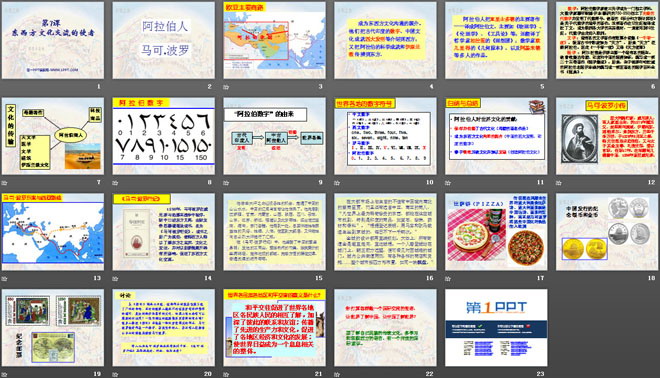Choose slide 12 with Marco Polo portrait

607,136
